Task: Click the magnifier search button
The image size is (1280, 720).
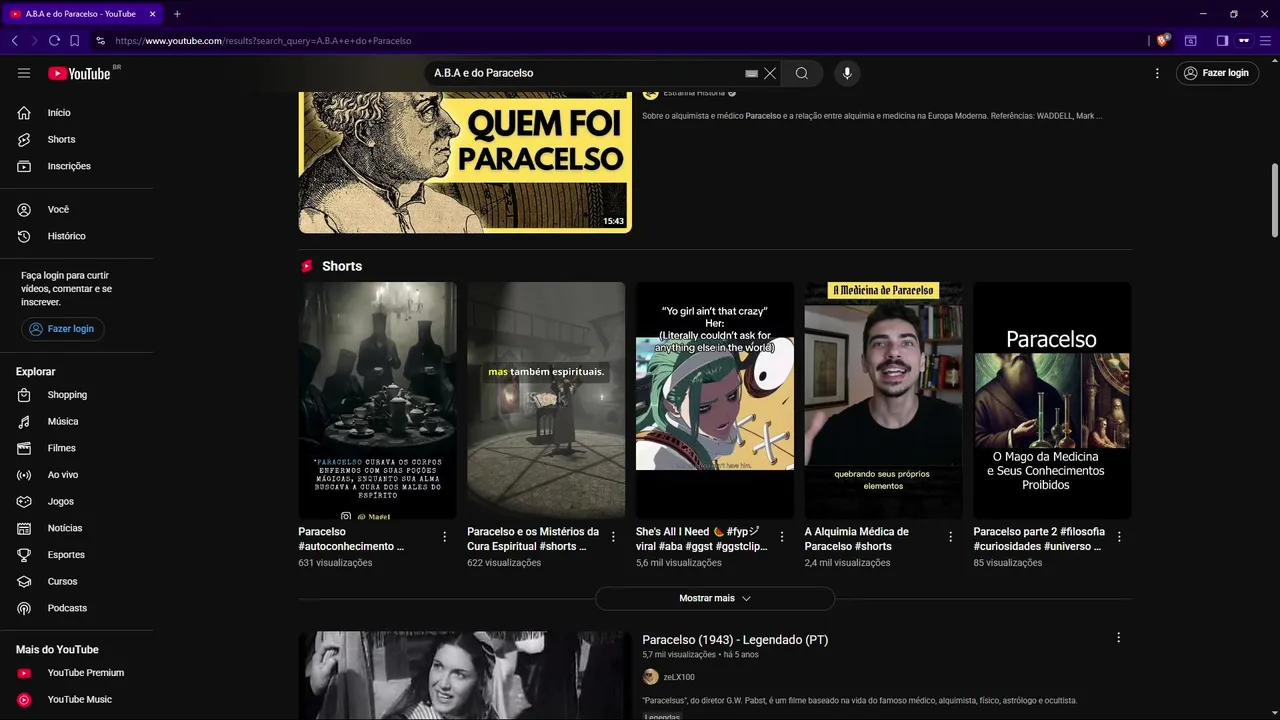Action: pos(802,73)
